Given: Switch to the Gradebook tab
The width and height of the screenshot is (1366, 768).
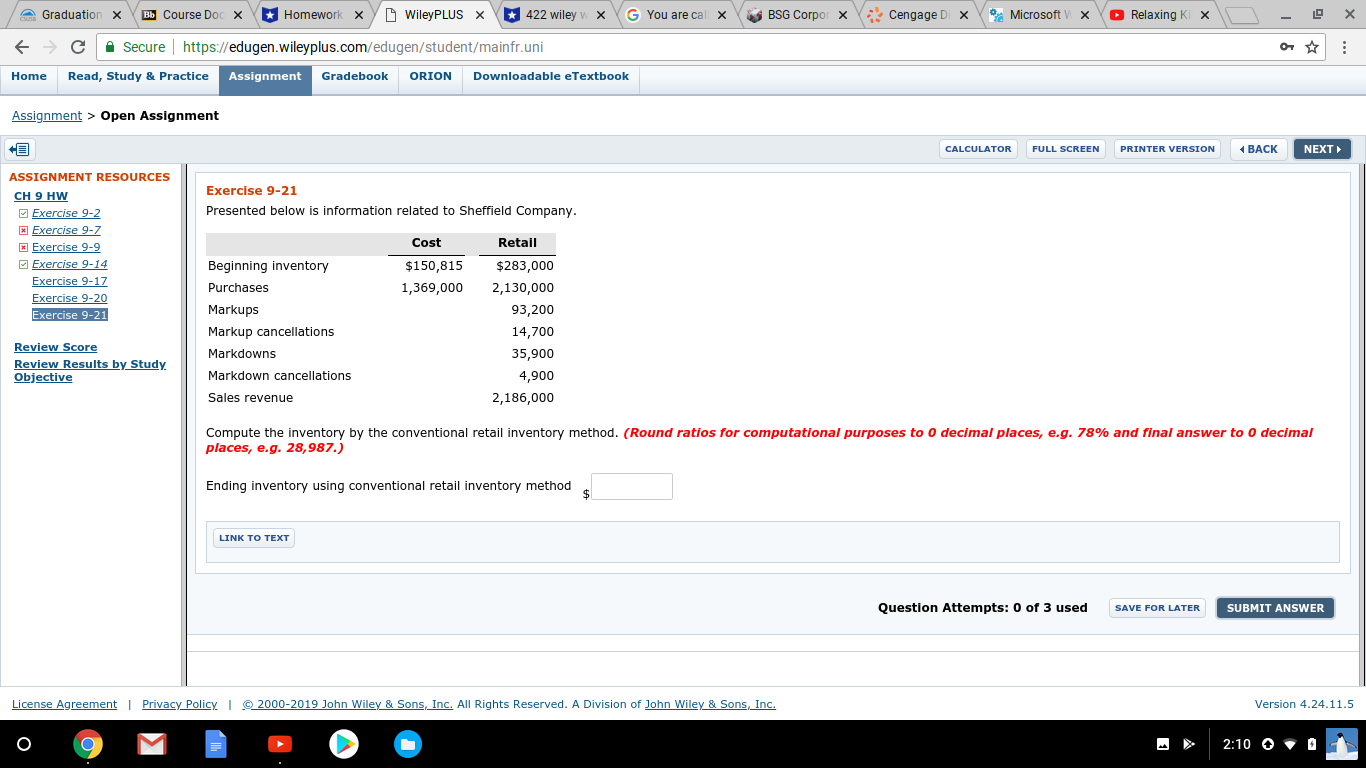Looking at the screenshot, I should click(355, 76).
